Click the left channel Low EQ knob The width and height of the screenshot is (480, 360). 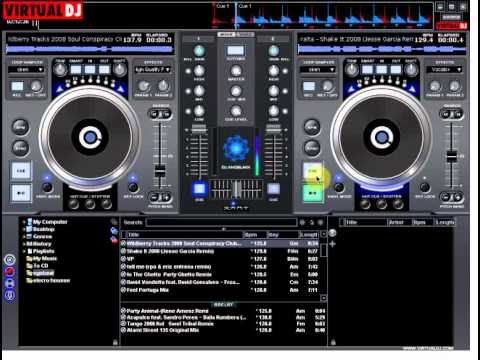(x=199, y=111)
